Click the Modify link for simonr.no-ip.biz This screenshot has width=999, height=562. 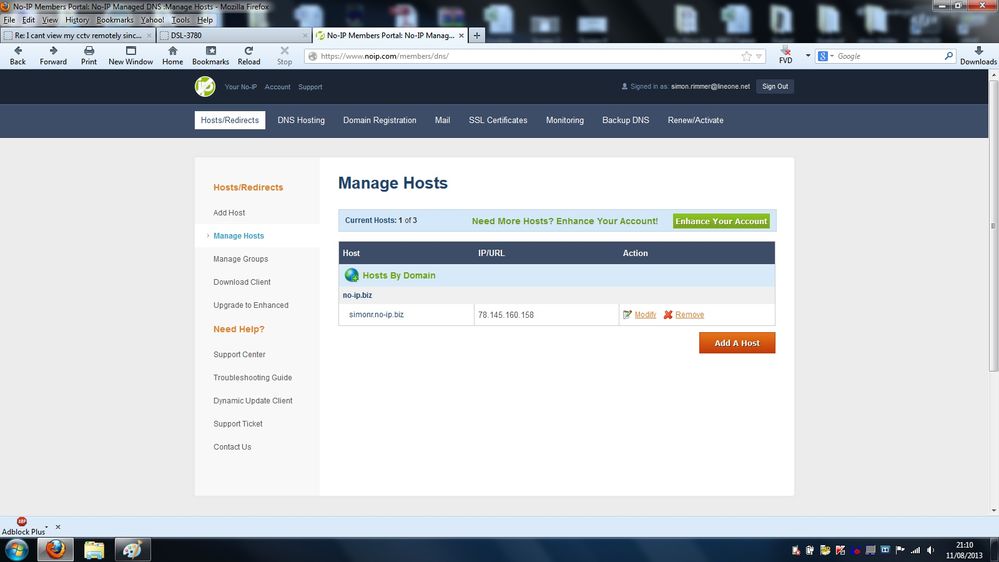[645, 315]
